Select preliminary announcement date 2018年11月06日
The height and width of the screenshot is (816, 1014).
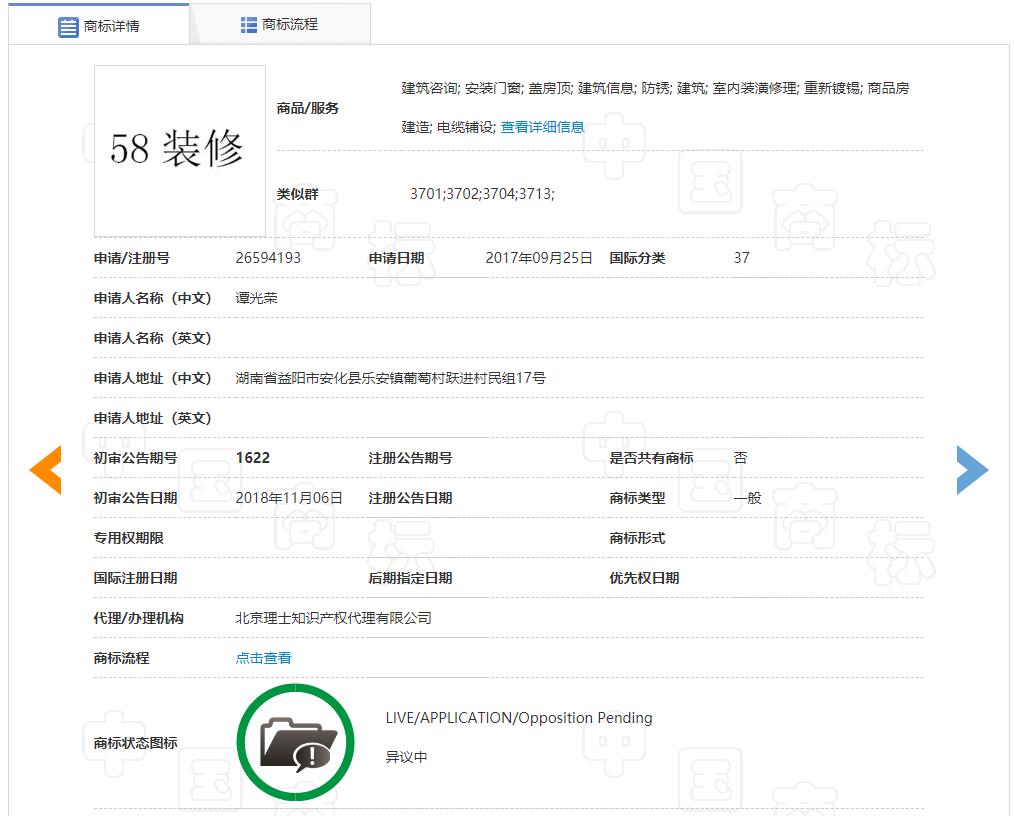click(289, 498)
